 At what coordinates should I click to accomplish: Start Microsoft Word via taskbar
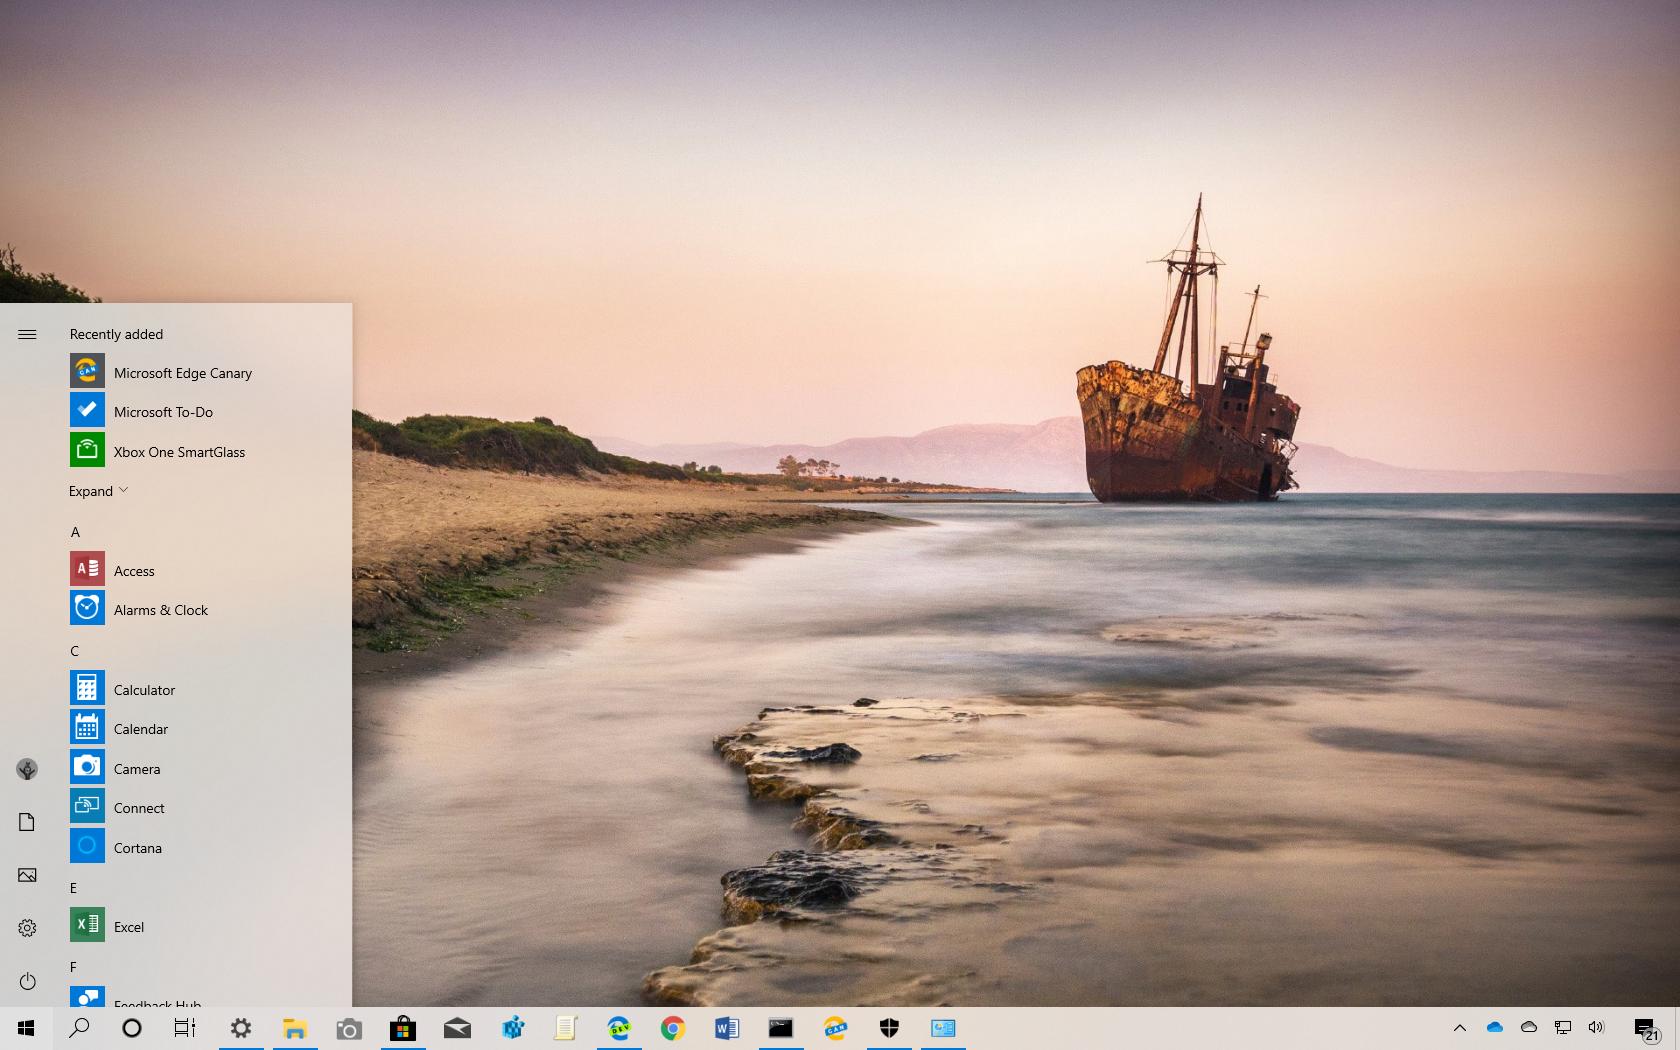[727, 1028]
